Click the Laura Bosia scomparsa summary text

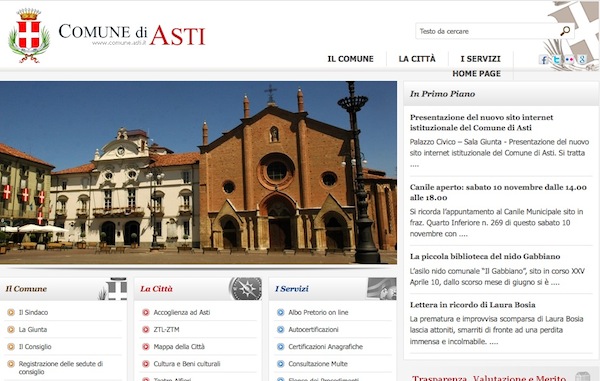click(497, 330)
